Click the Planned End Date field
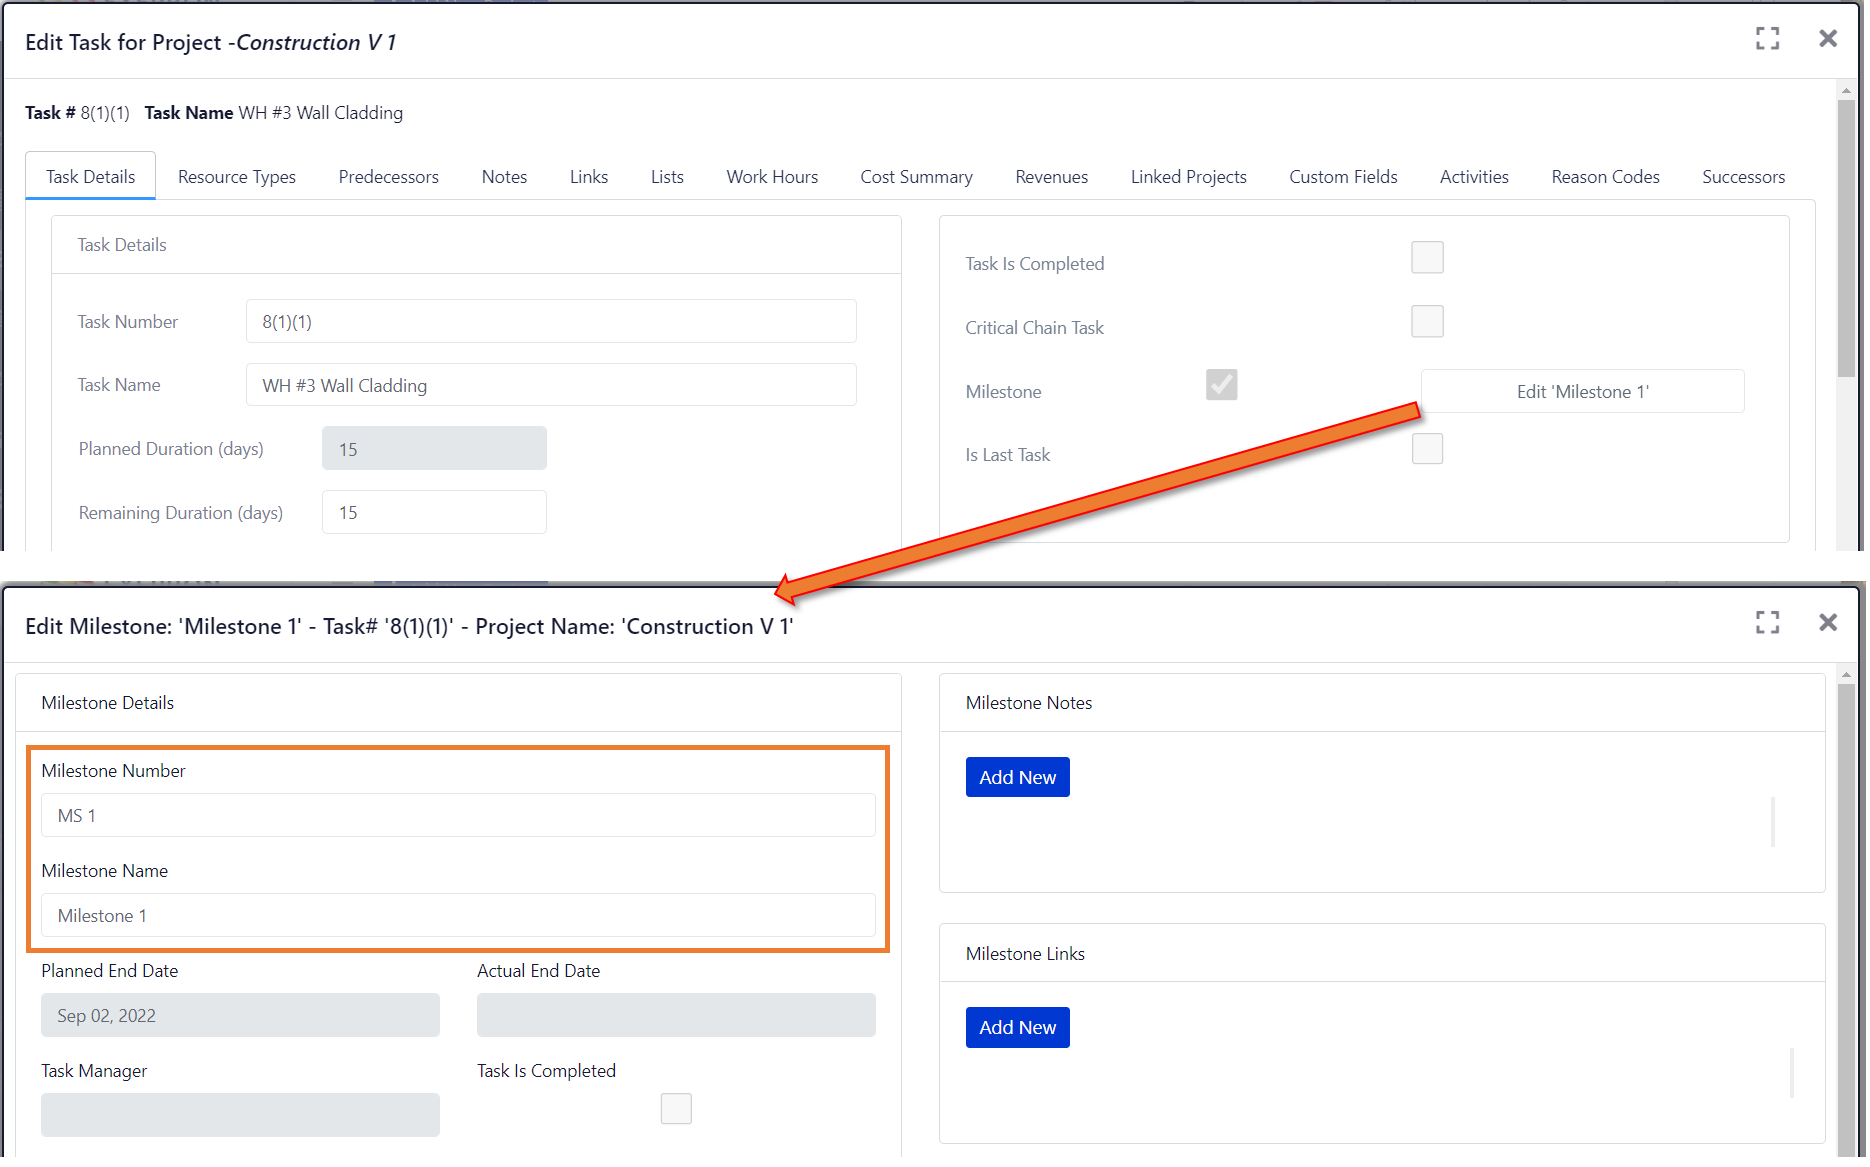1870x1167 pixels. pyautogui.click(x=240, y=1015)
